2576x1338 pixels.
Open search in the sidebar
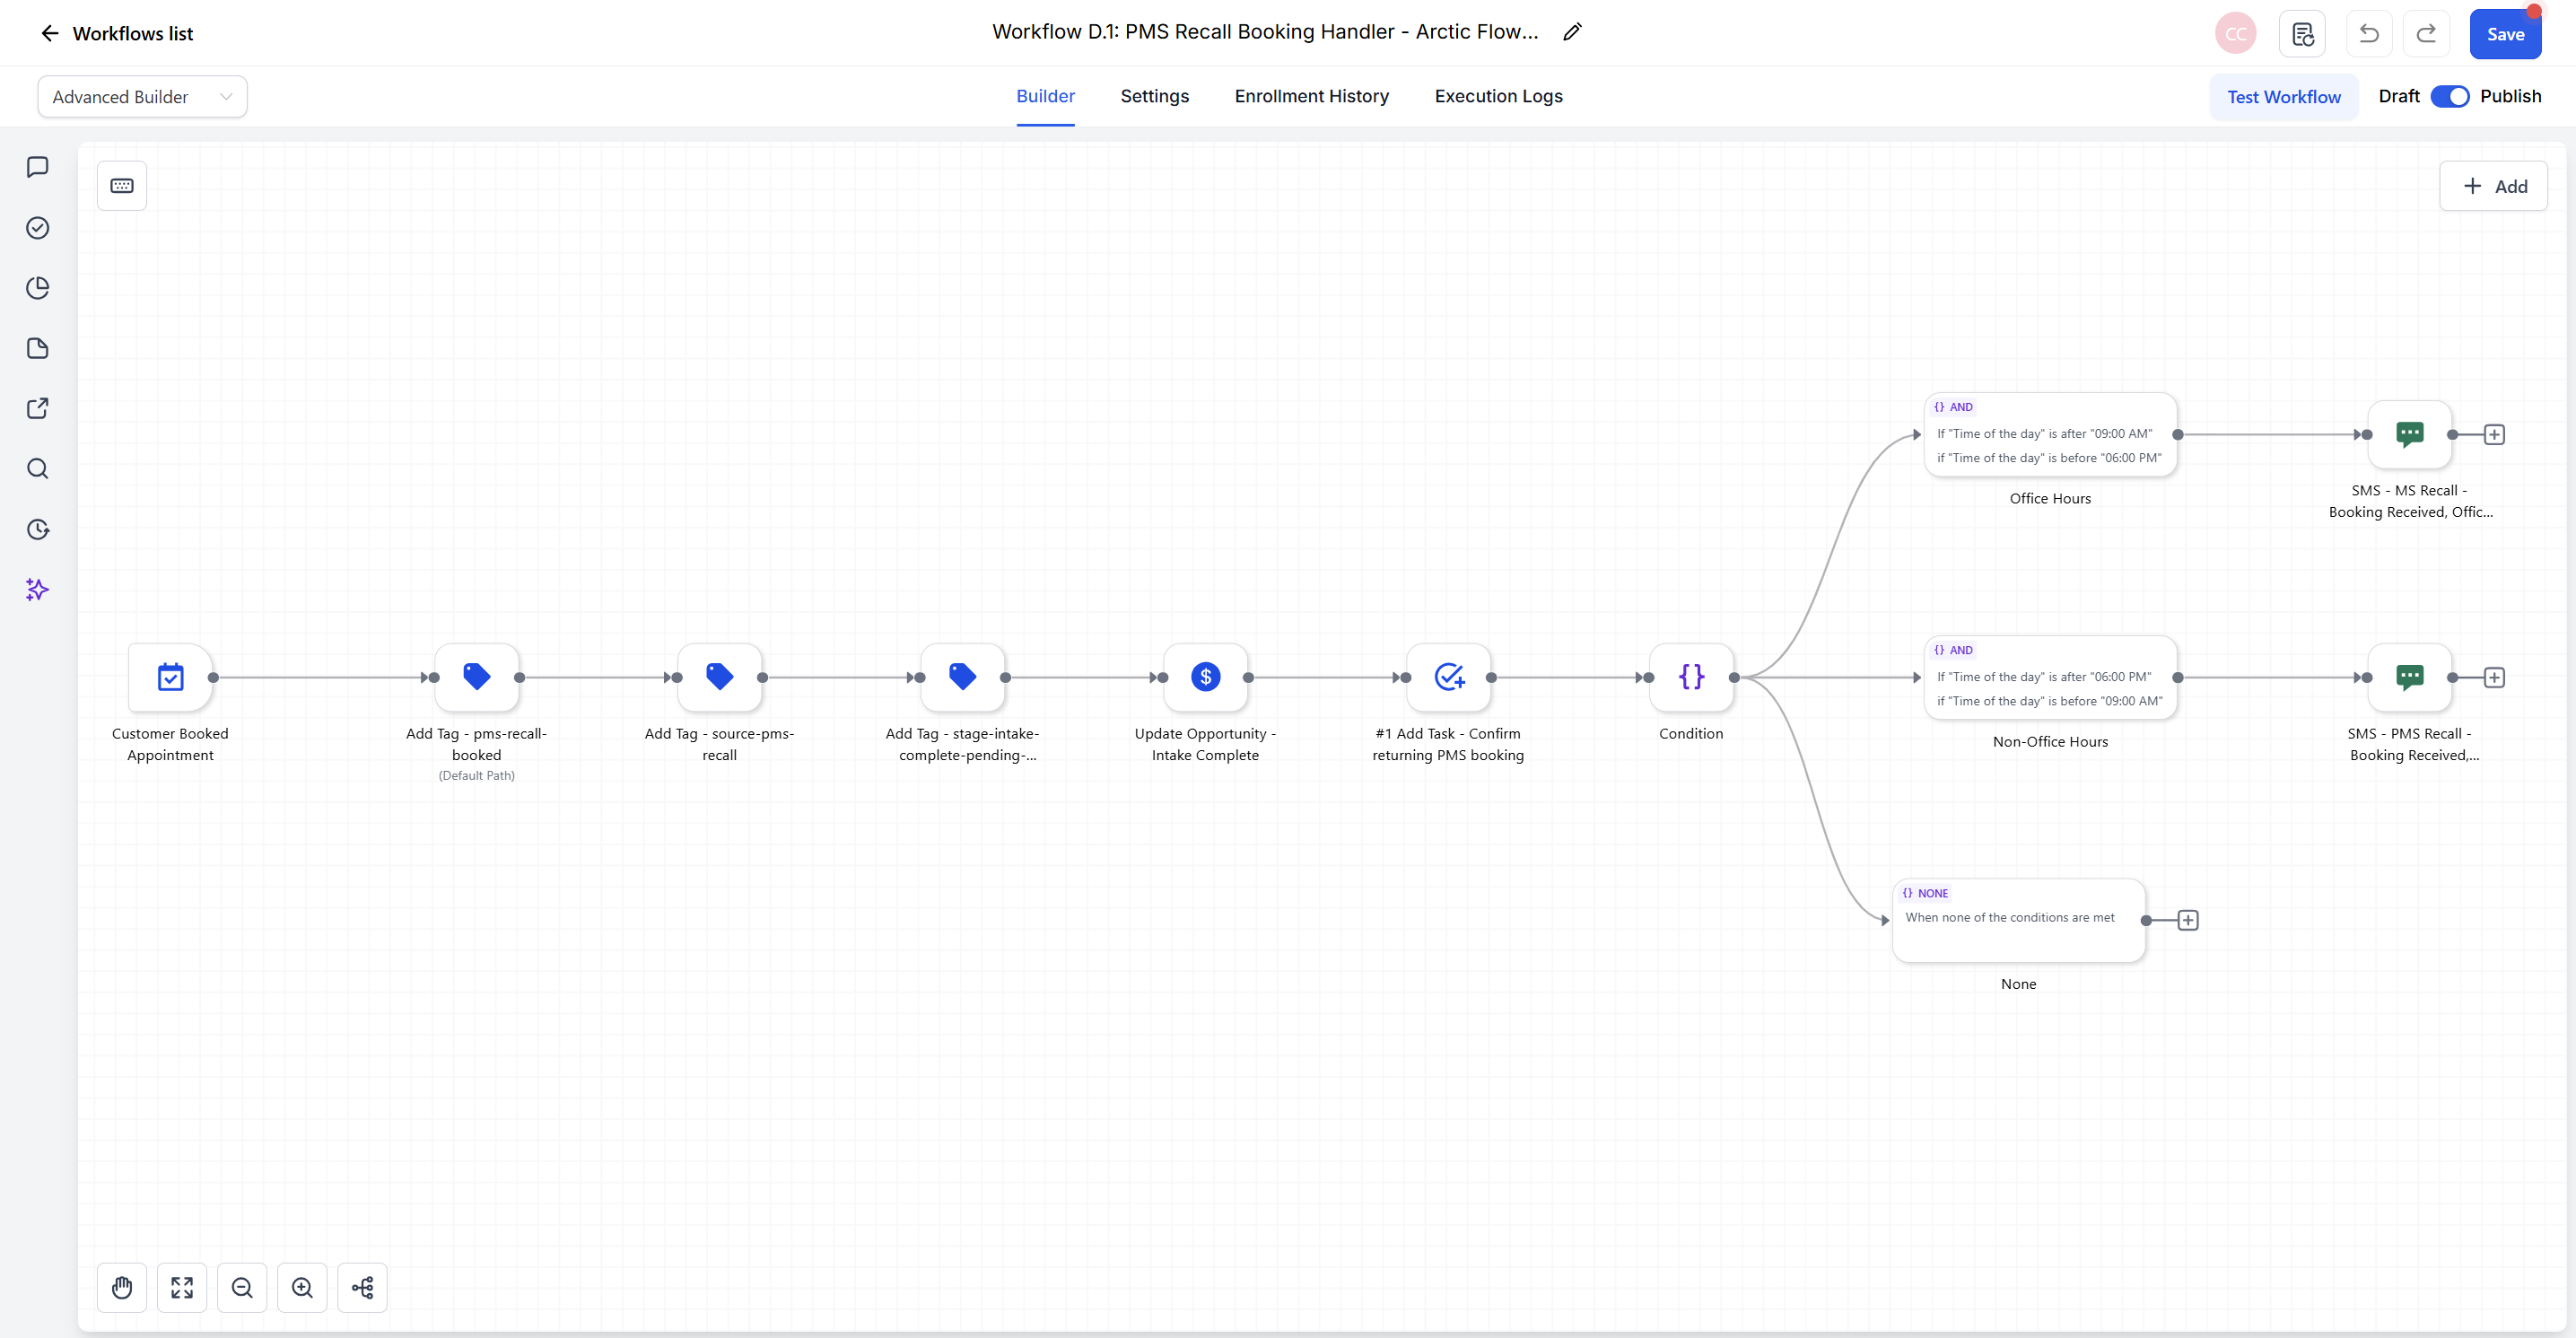(38, 469)
